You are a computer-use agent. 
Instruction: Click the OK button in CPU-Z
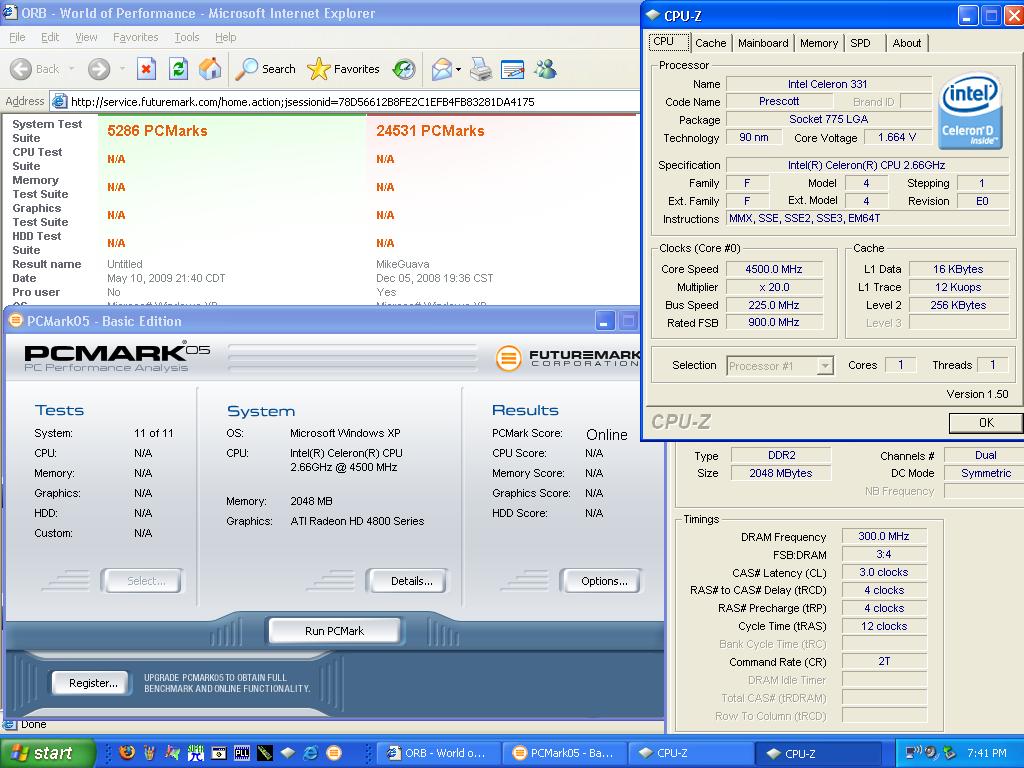[x=985, y=423]
